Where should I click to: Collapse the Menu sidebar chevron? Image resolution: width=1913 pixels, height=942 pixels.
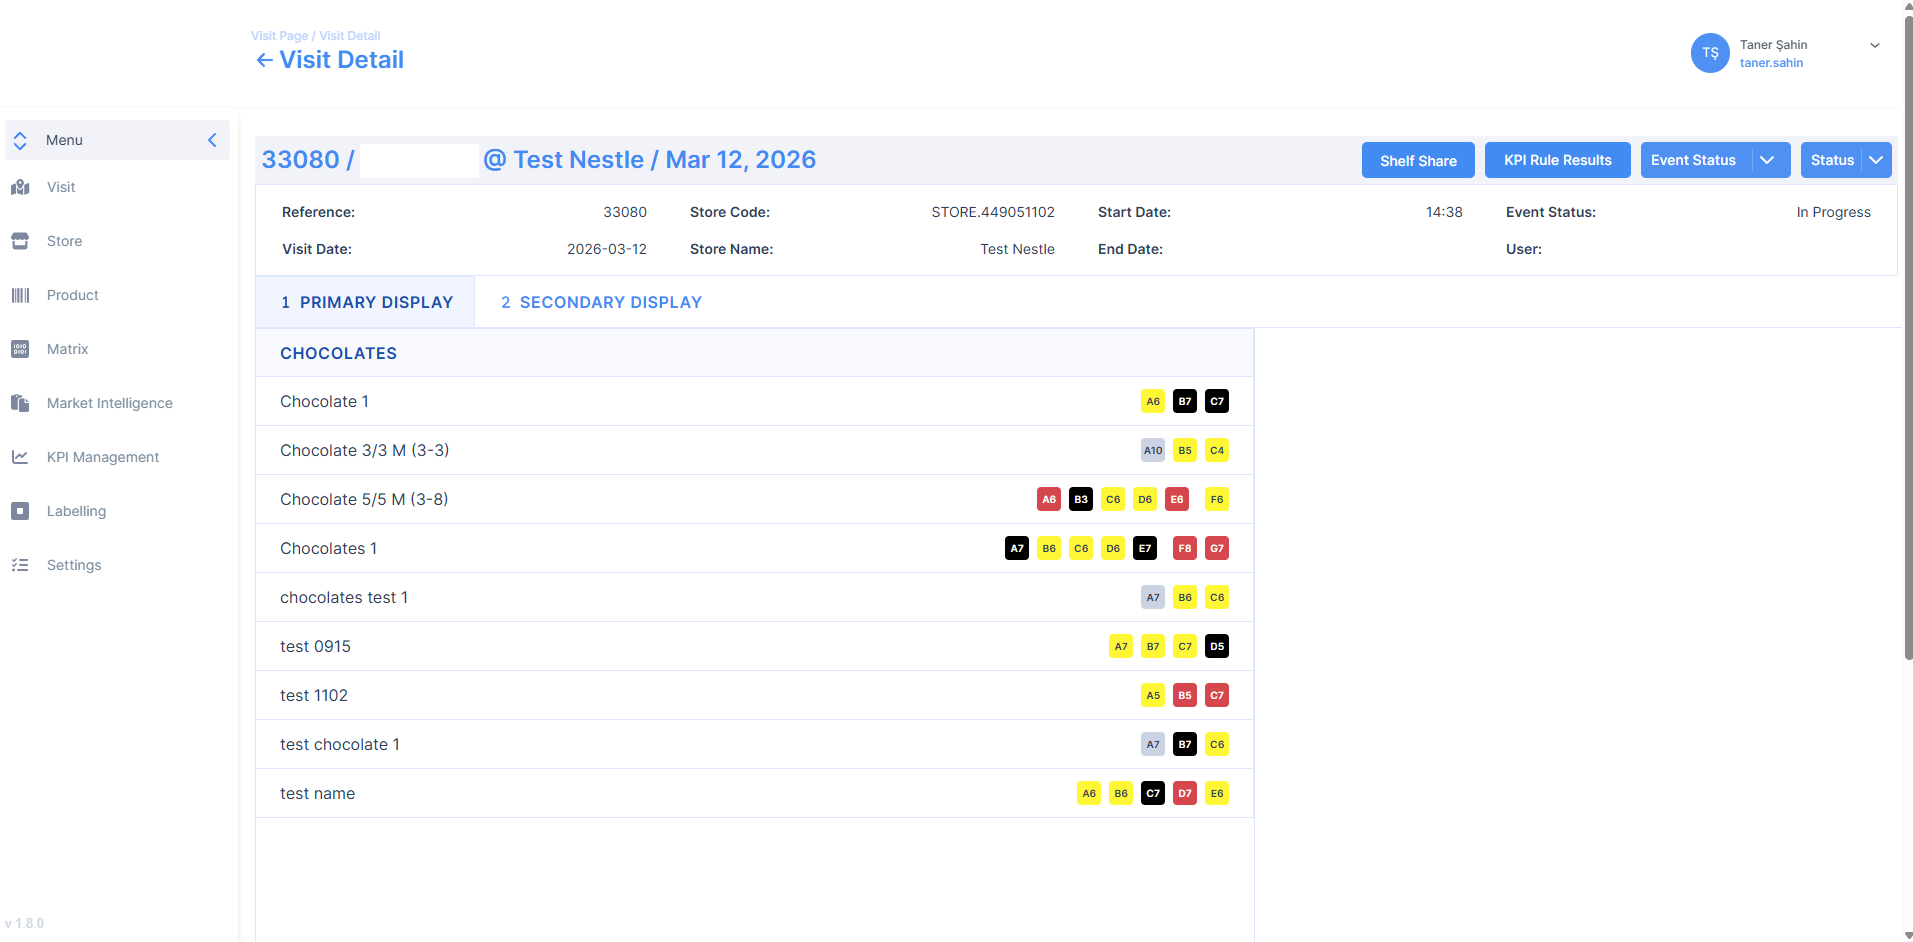pyautogui.click(x=212, y=140)
